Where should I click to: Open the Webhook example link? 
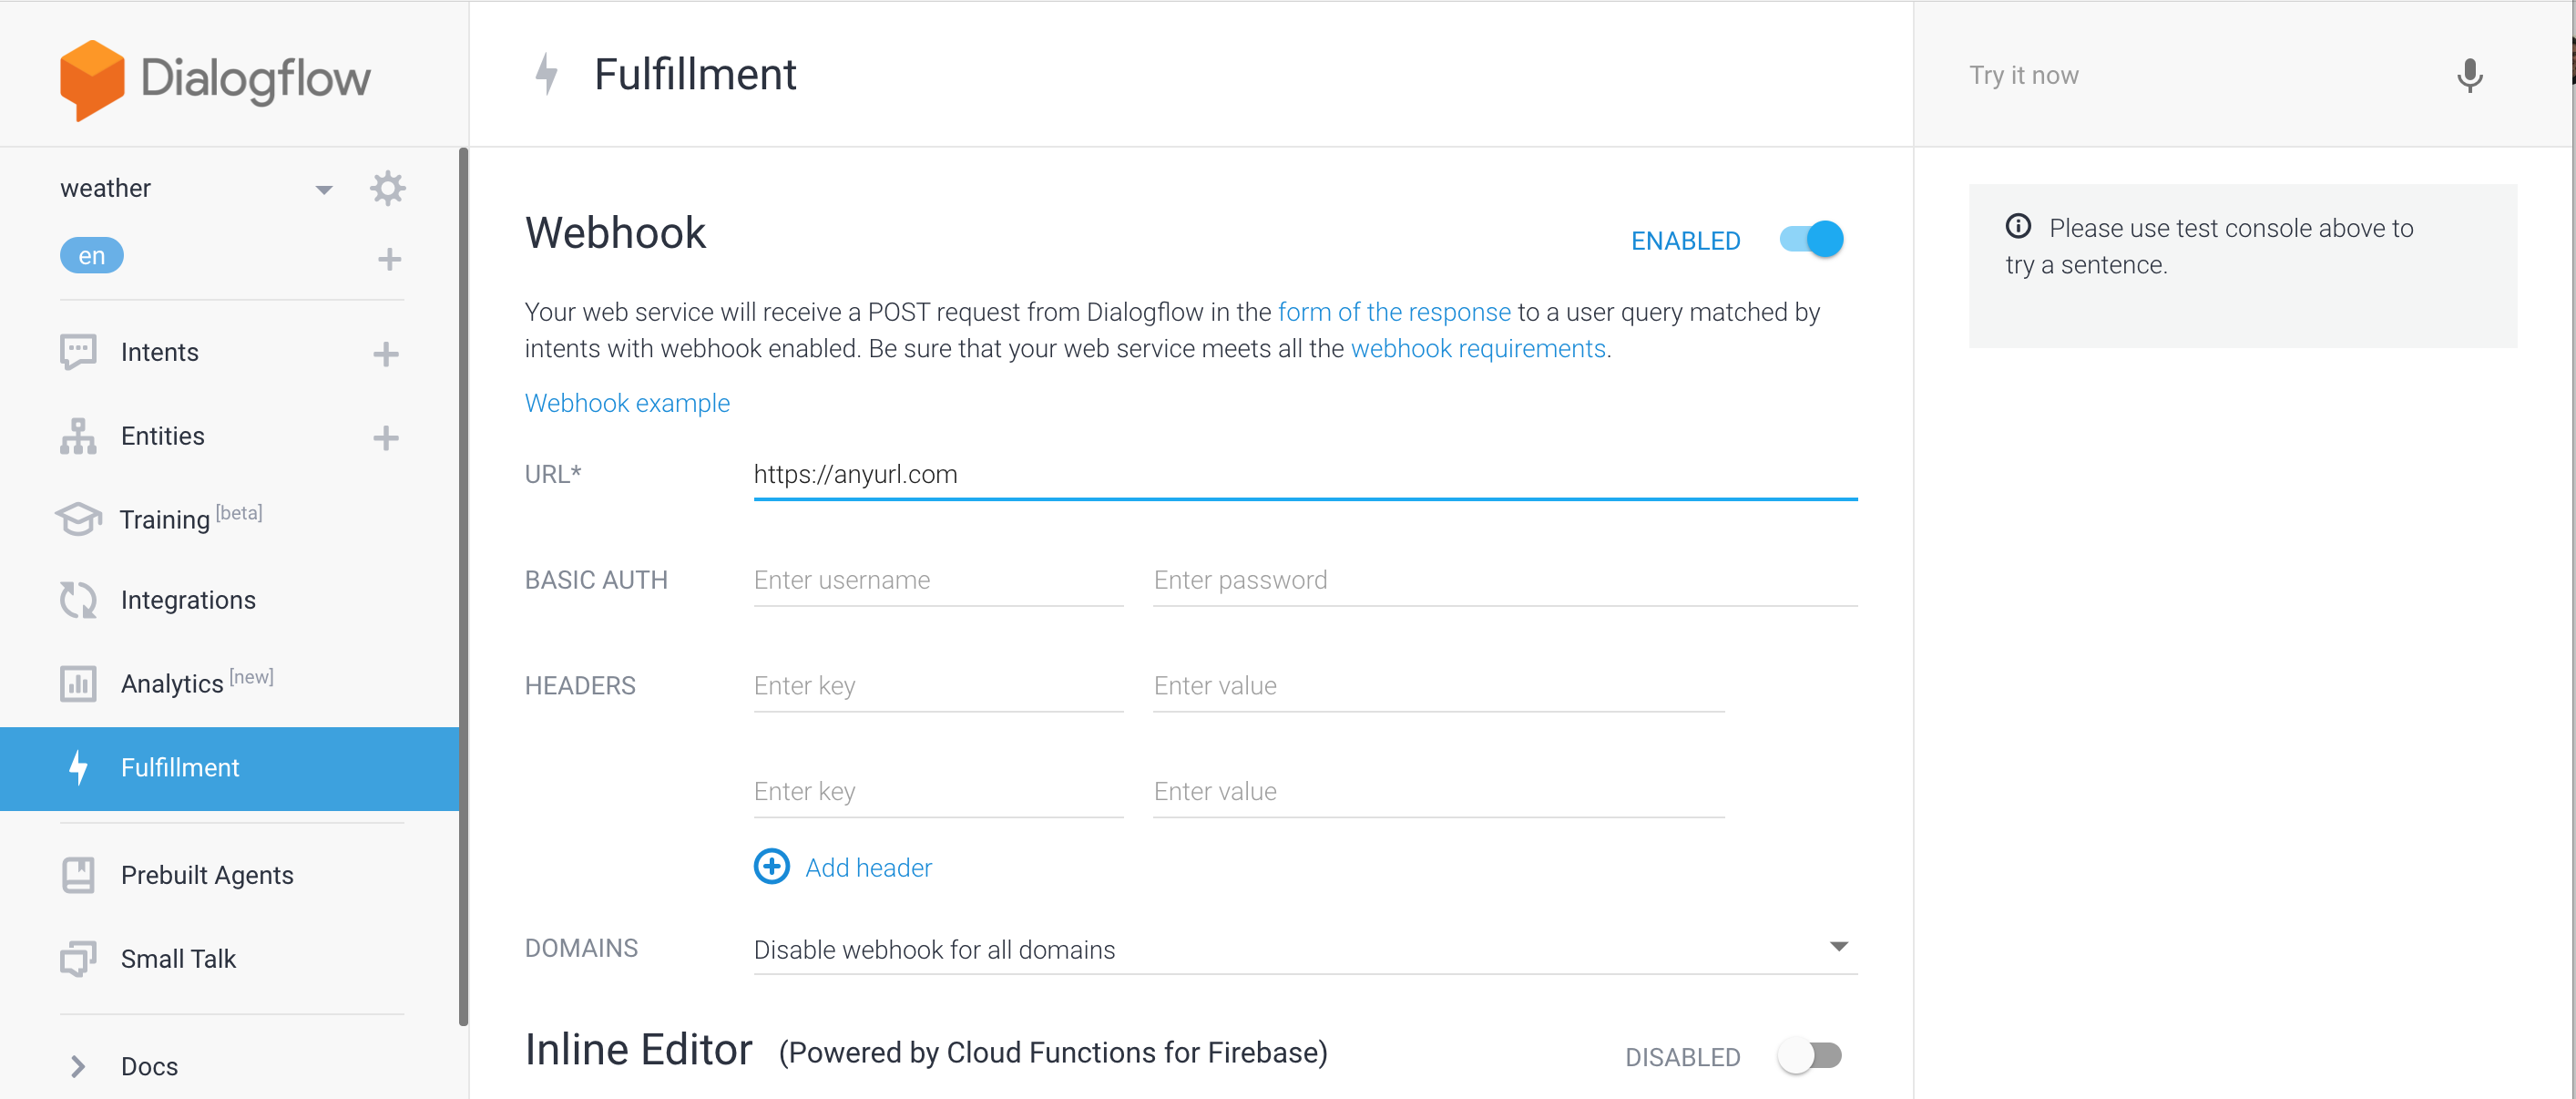click(627, 403)
